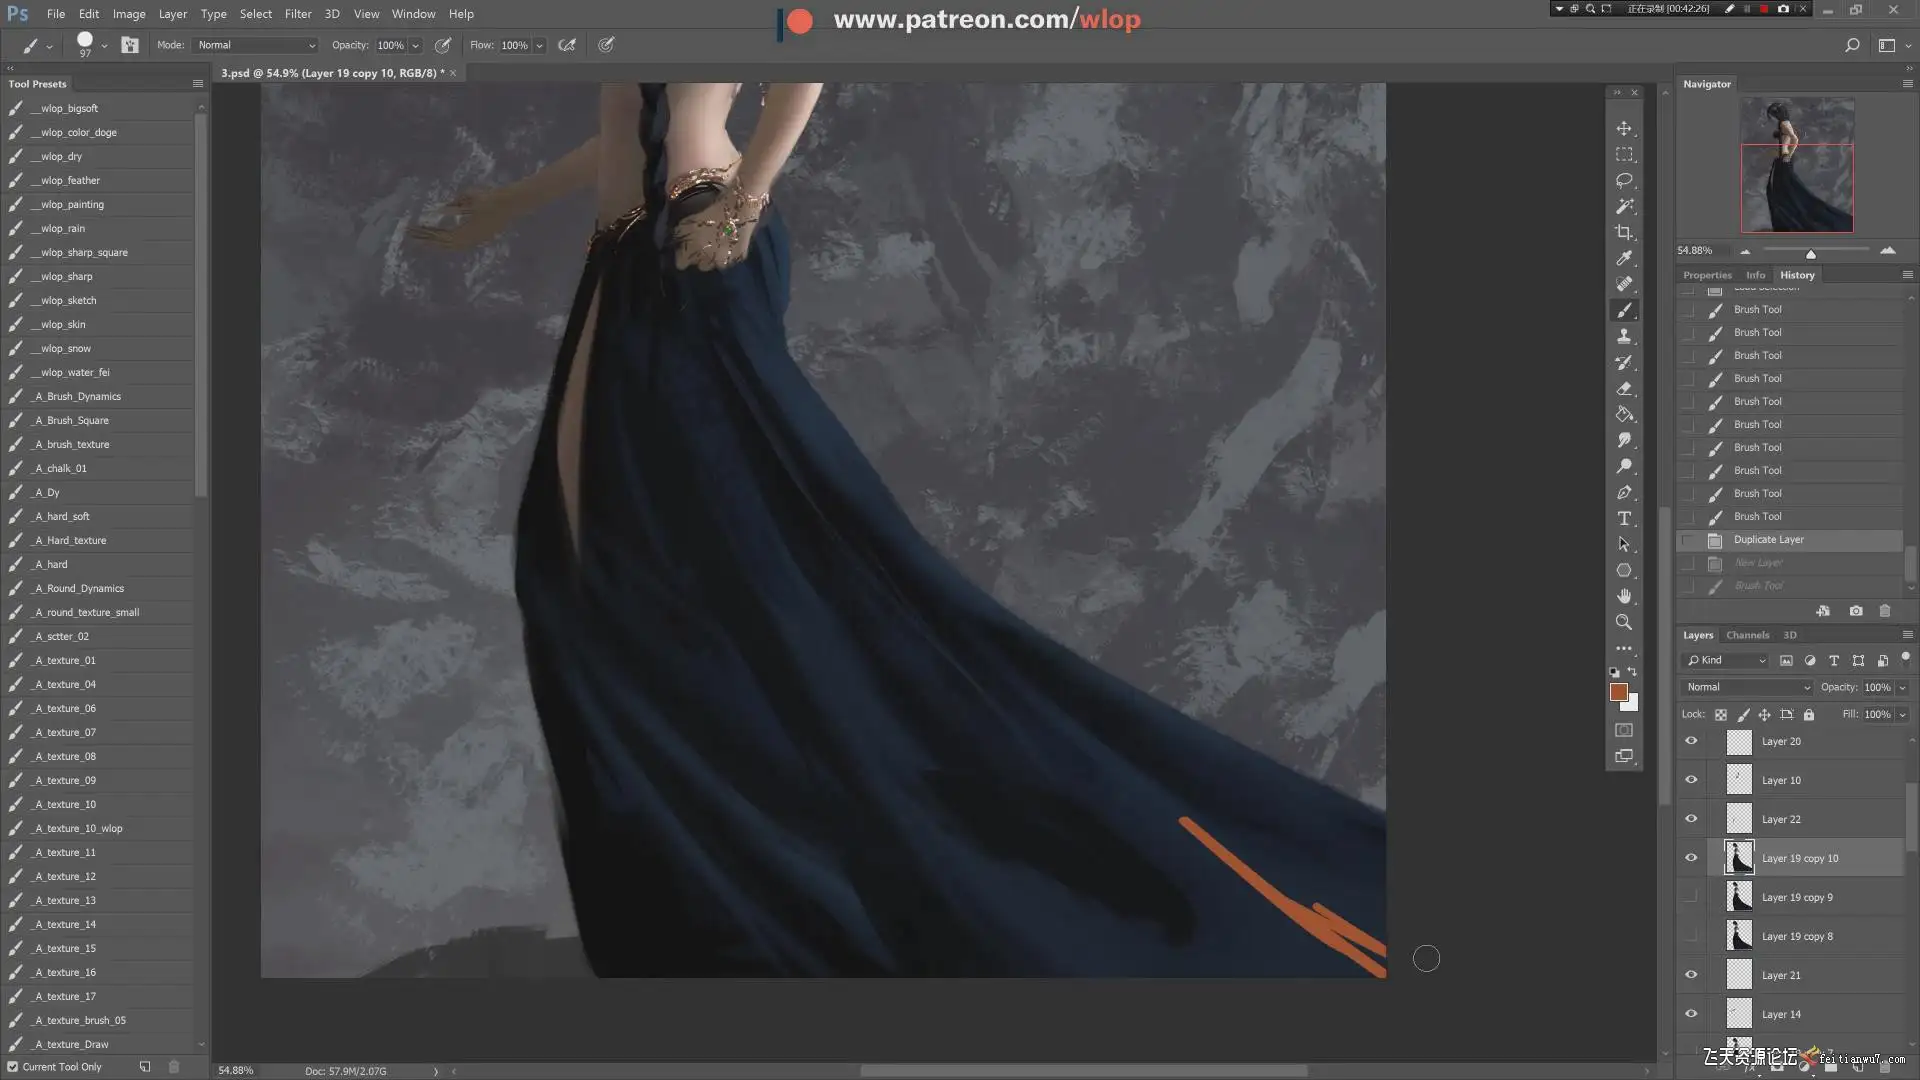Select the Horizontal Type tool
The height and width of the screenshot is (1080, 1920).
[1624, 518]
